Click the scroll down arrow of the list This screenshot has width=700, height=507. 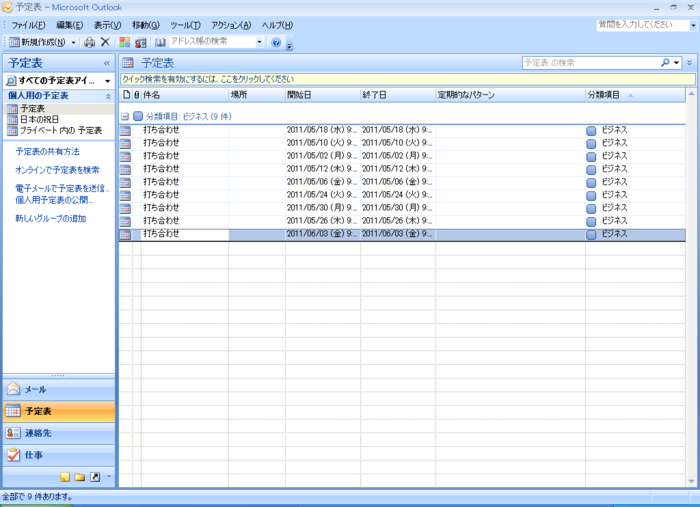pos(691,481)
